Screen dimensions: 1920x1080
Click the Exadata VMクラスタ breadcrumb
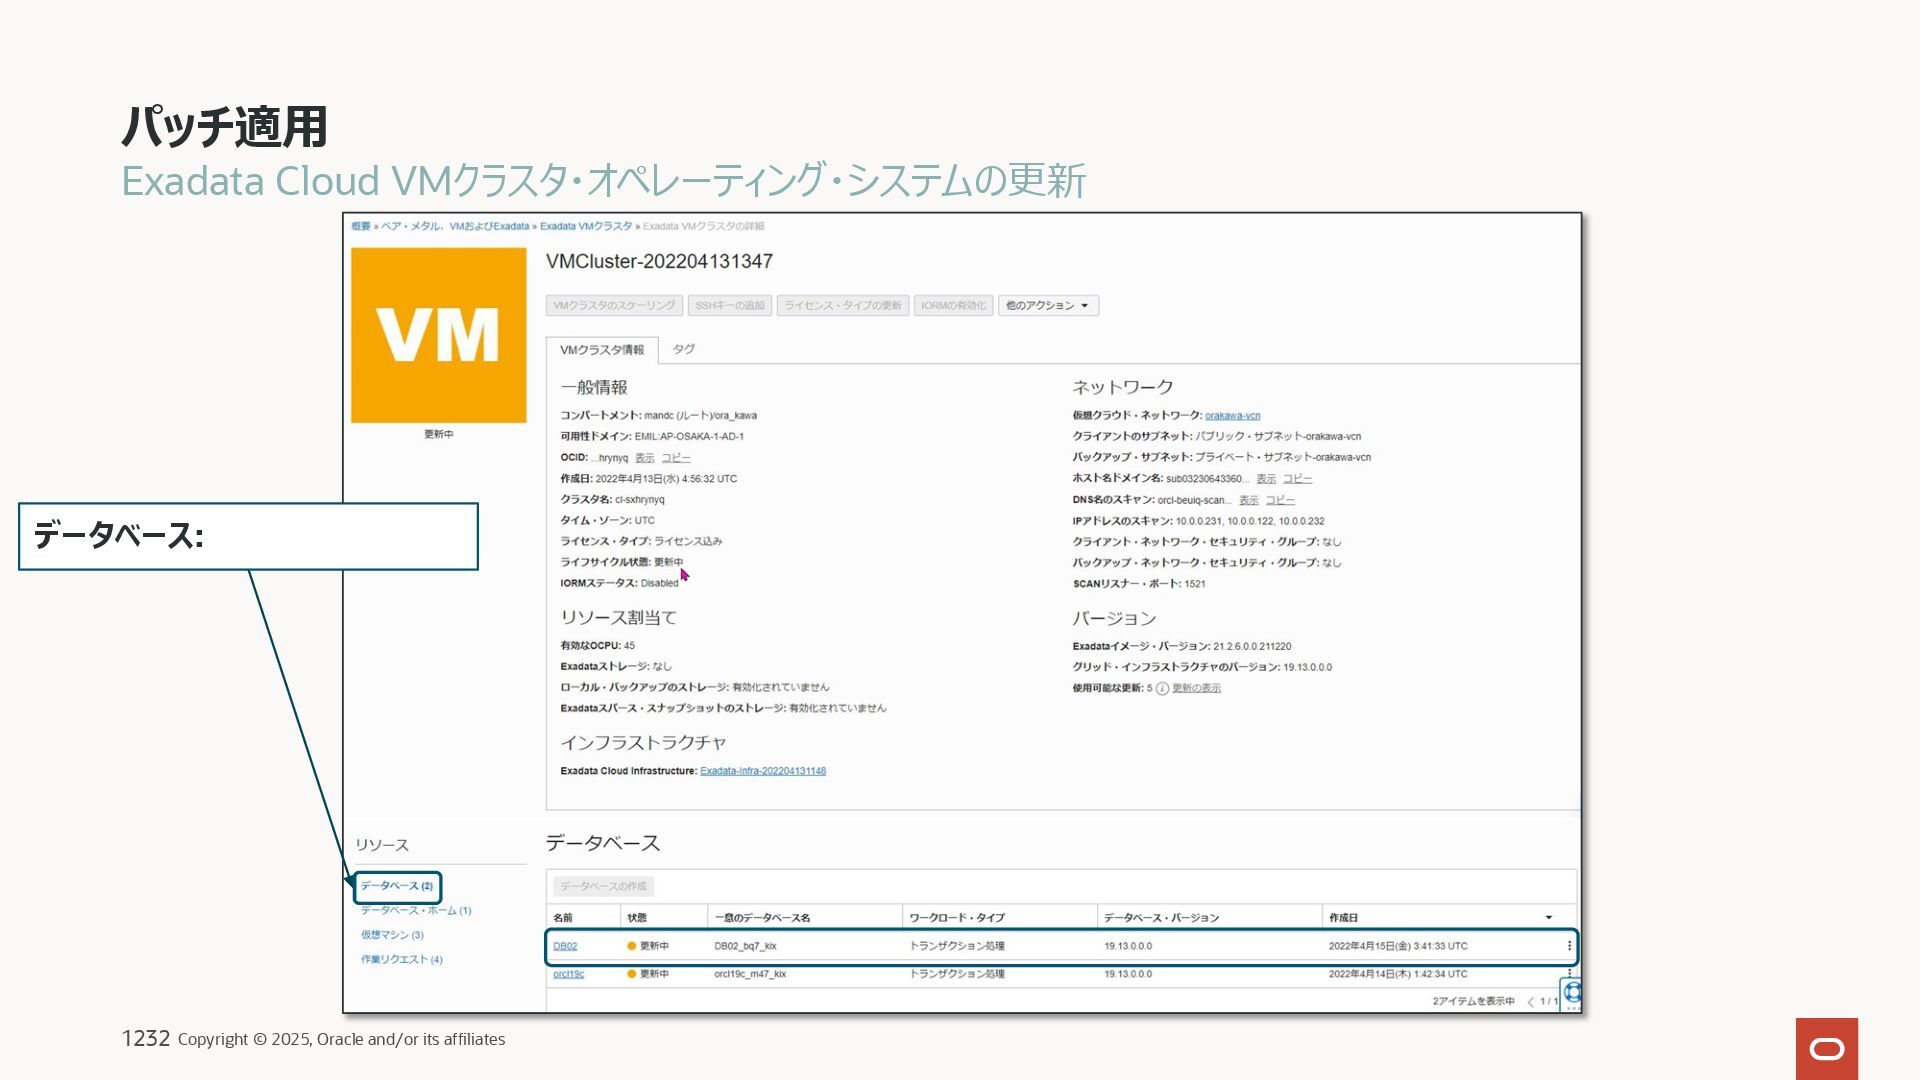pos(585,226)
